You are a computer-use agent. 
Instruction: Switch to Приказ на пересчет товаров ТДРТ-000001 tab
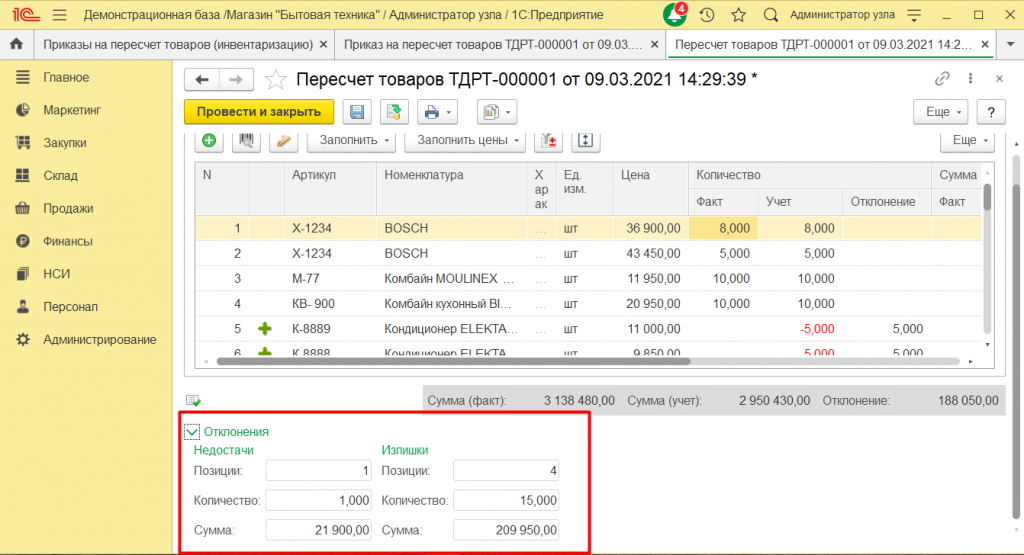click(x=493, y=44)
